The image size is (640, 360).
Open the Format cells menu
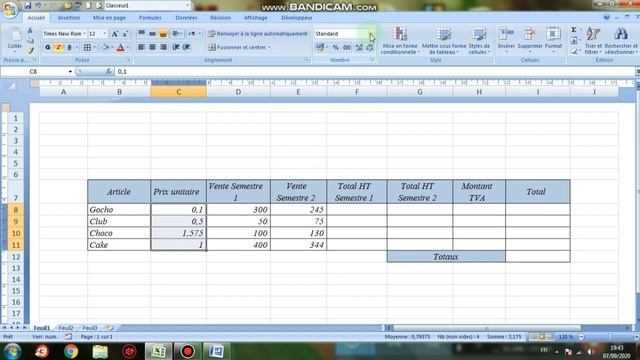(x=553, y=40)
